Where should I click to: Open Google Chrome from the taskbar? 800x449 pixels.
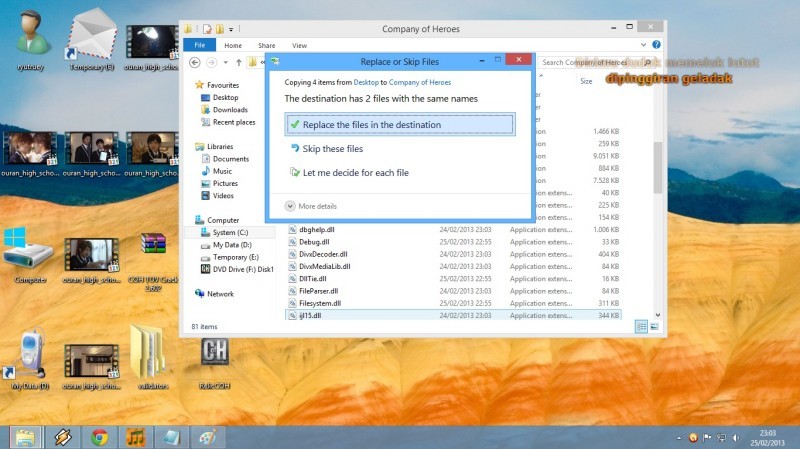pos(99,437)
